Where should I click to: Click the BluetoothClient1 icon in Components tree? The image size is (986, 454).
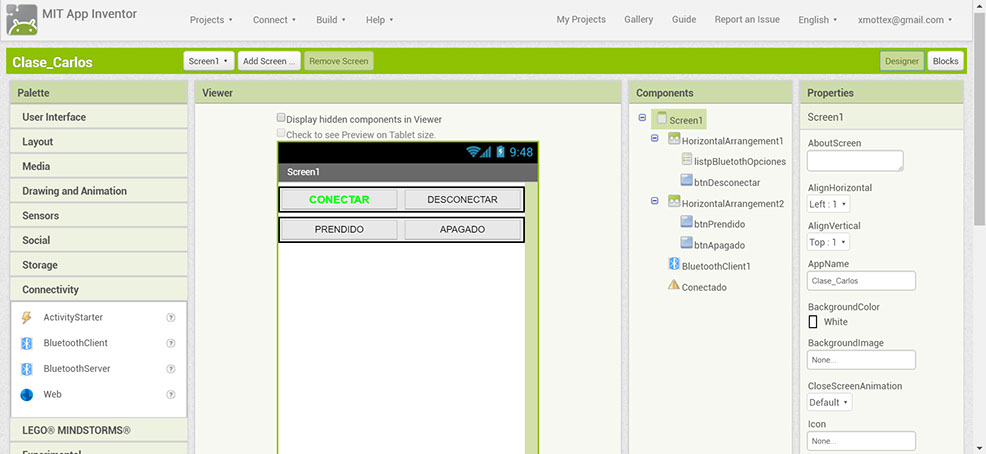coord(674,264)
